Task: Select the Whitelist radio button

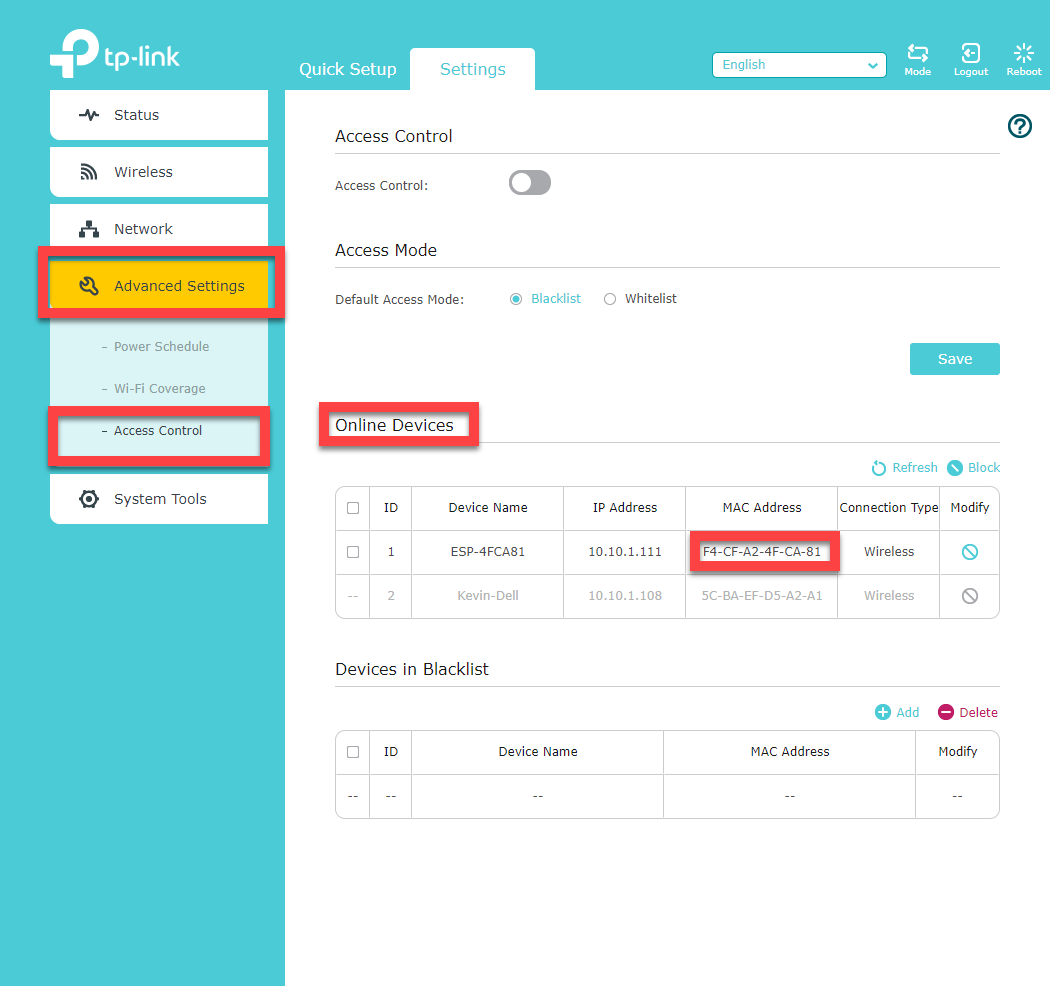Action: tap(609, 299)
